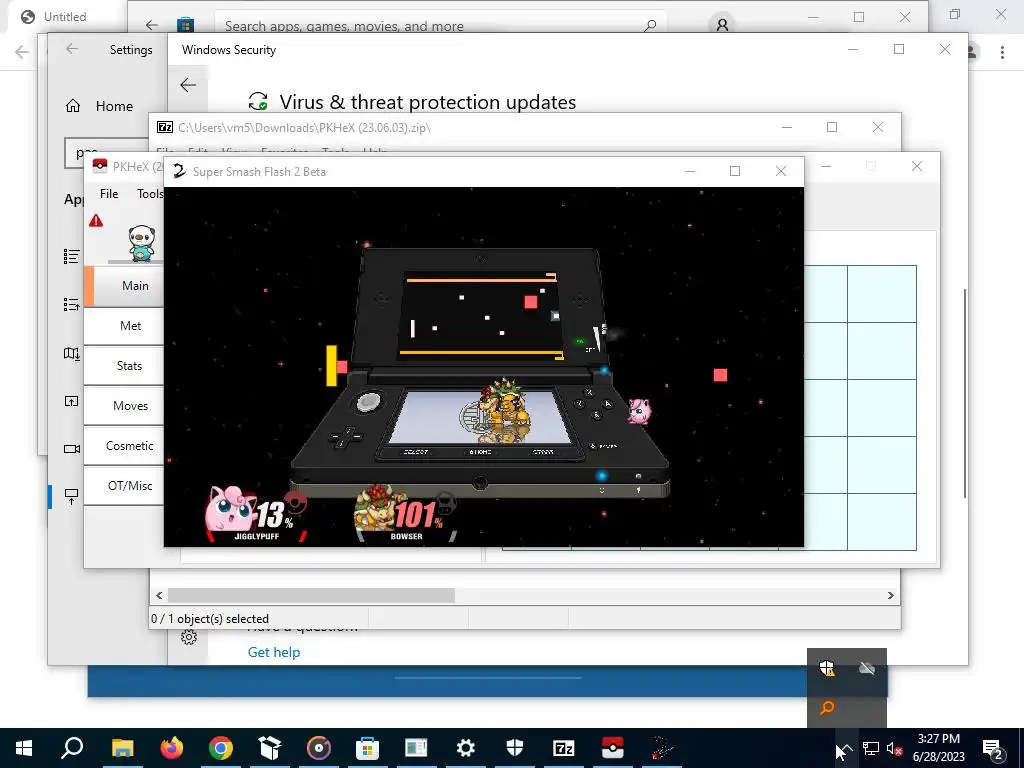
Task: Open the Microsoft Store profile icon
Action: (x=722, y=25)
